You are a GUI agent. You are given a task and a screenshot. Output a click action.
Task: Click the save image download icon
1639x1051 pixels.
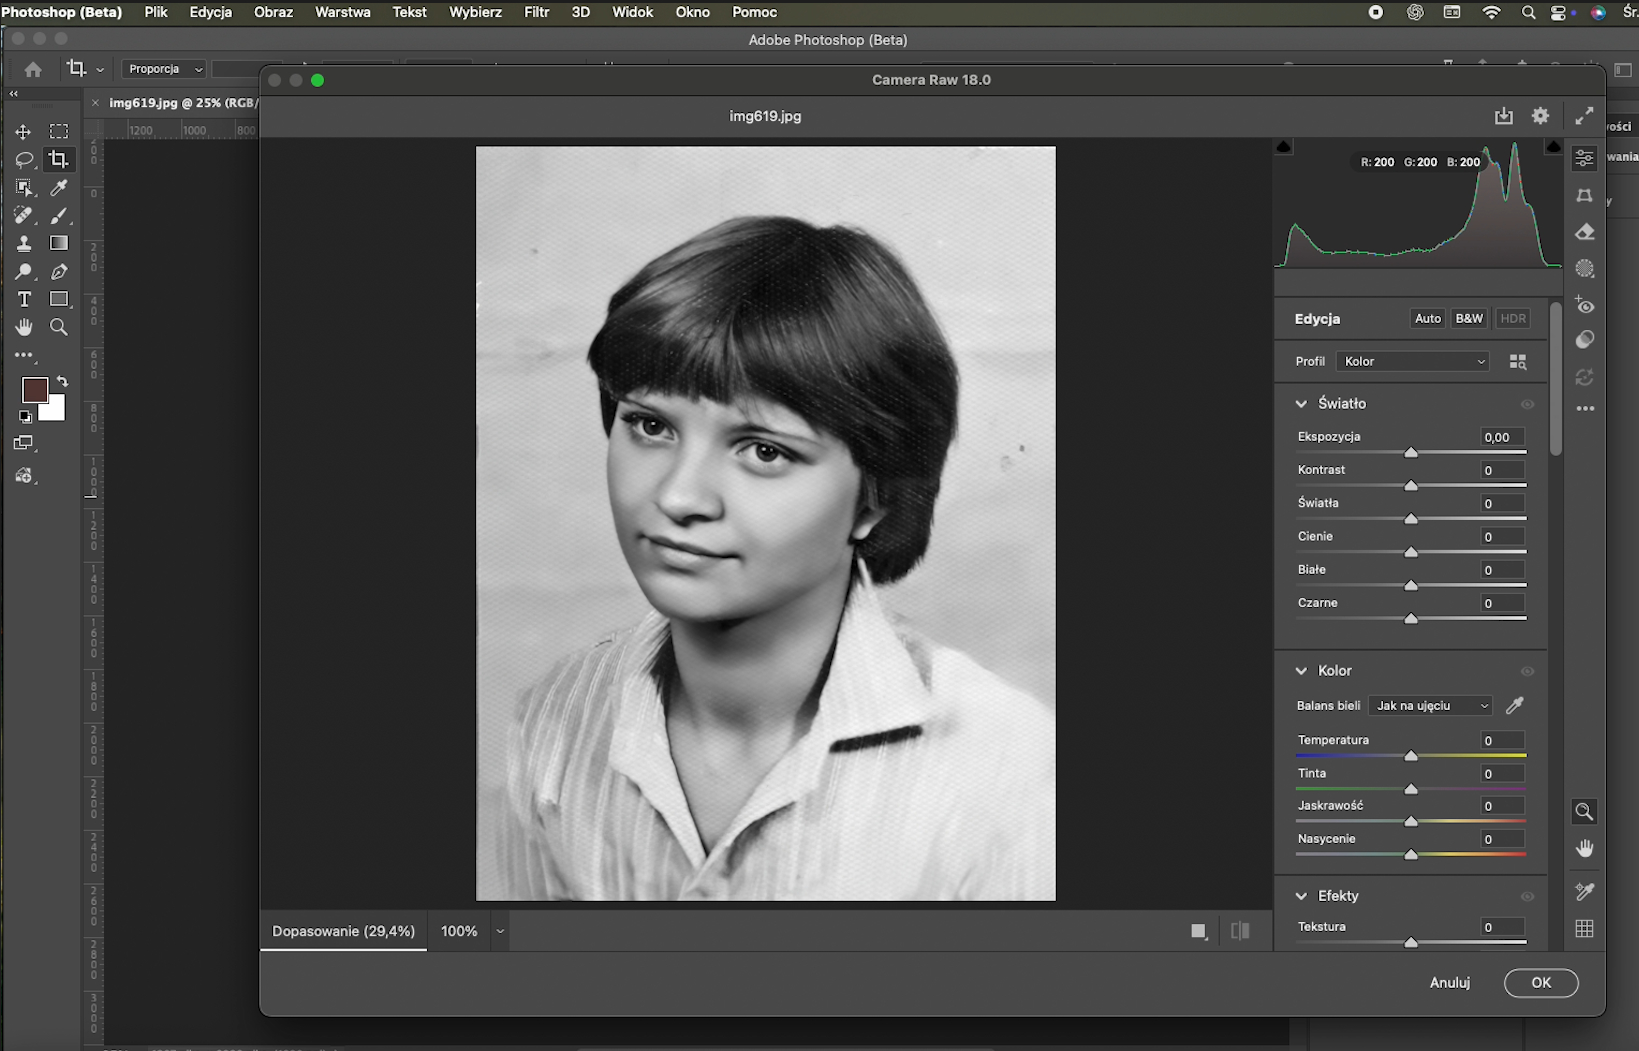click(1504, 116)
